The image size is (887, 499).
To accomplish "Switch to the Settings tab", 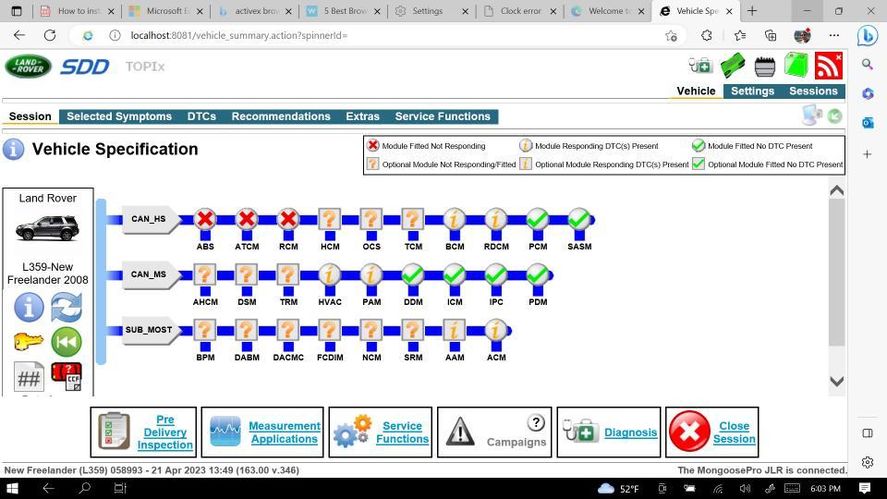I will (752, 91).
